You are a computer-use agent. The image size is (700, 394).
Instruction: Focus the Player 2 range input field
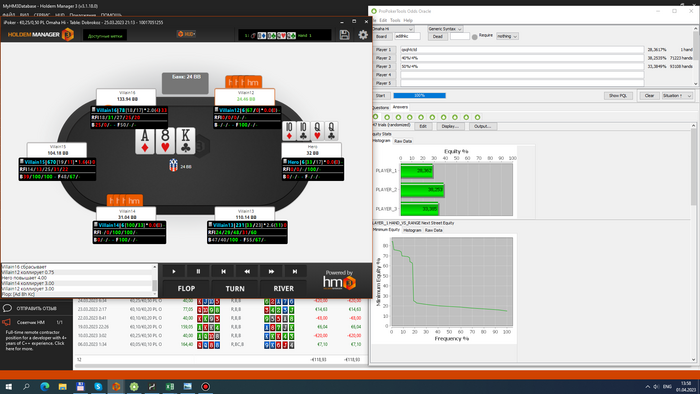[522, 58]
